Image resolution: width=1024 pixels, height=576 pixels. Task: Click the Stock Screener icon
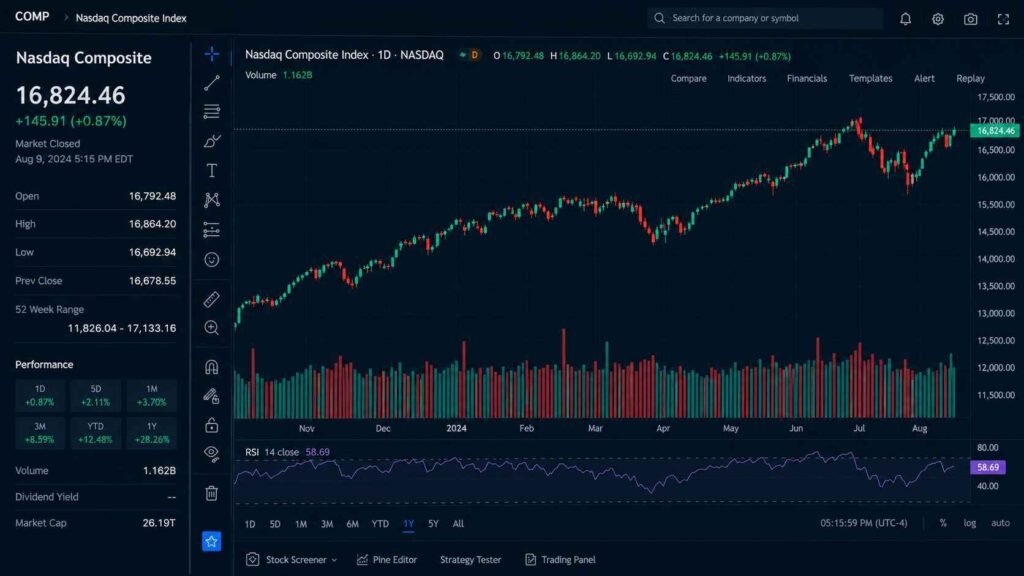[x=253, y=560]
